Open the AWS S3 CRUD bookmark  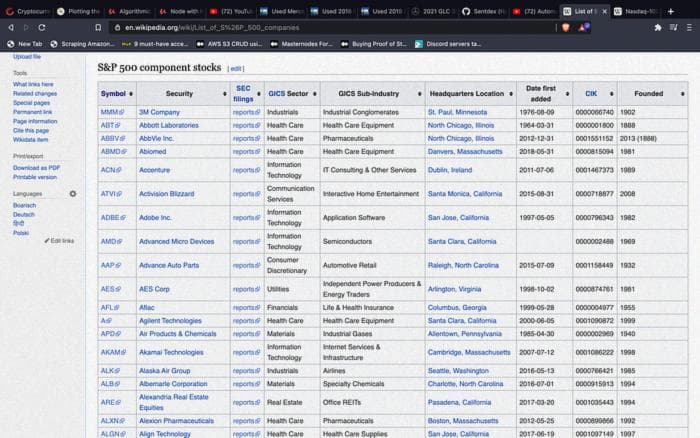[x=229, y=44]
